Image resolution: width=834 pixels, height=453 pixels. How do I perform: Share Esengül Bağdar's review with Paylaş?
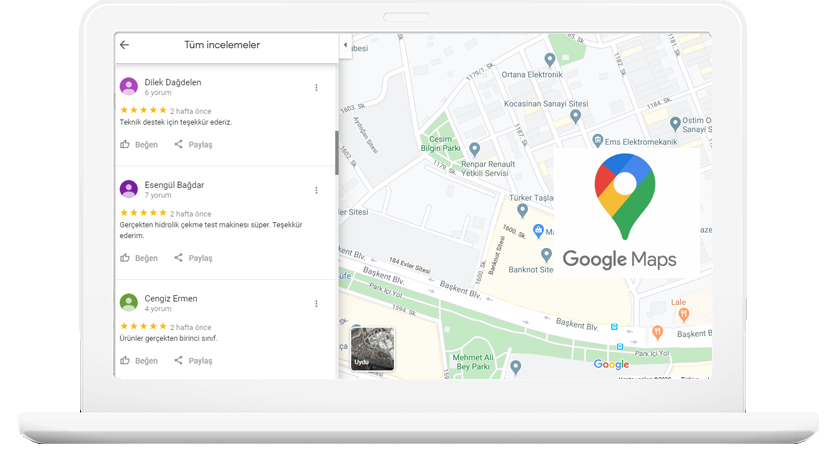[193, 258]
